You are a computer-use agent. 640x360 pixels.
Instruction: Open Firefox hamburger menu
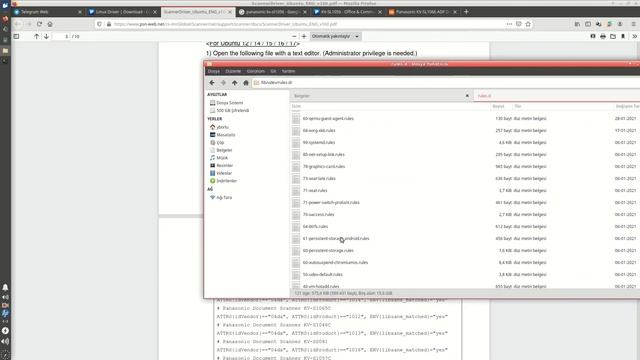click(633, 24)
